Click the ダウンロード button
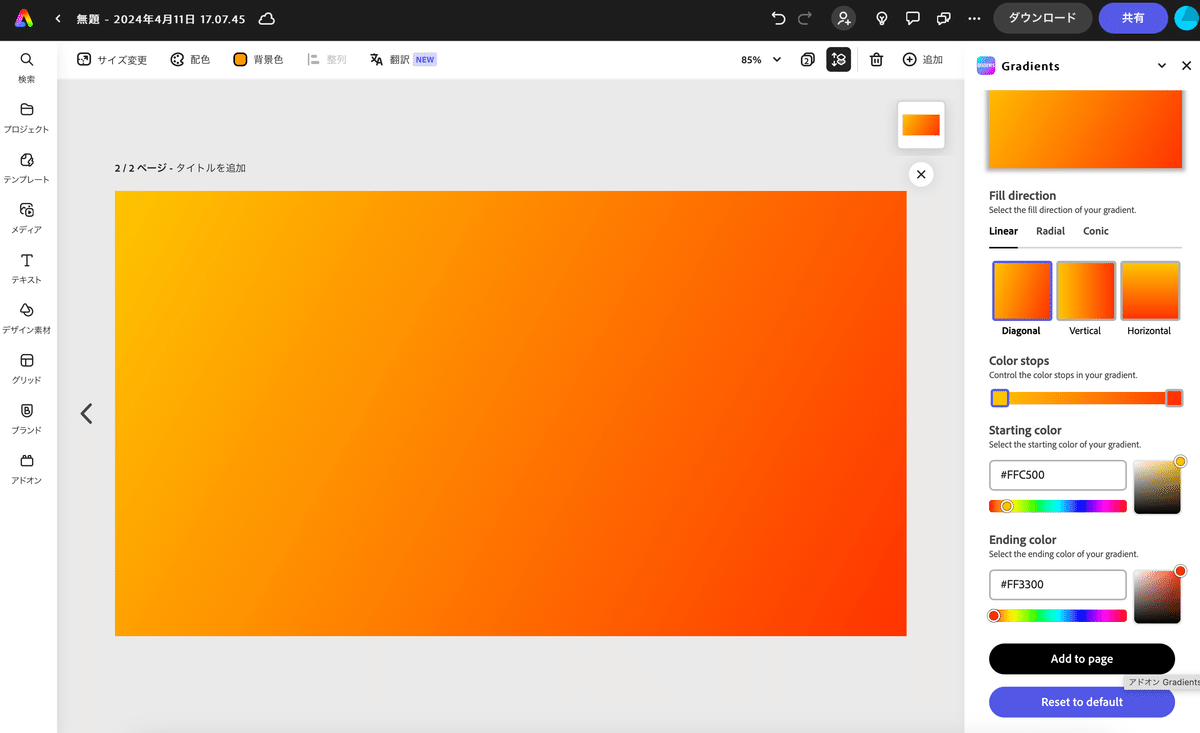Screen dimensions: 1200x733 [x=1042, y=18]
